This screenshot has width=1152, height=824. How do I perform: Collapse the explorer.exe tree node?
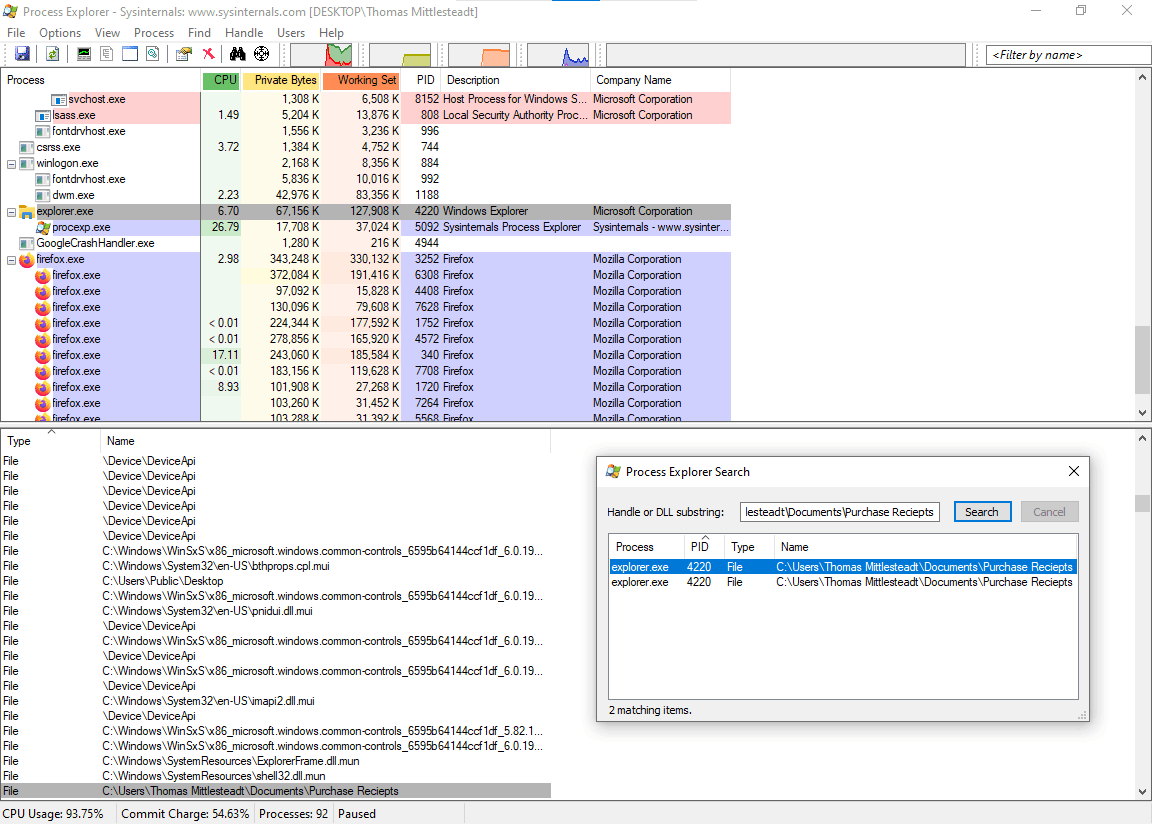tap(11, 212)
